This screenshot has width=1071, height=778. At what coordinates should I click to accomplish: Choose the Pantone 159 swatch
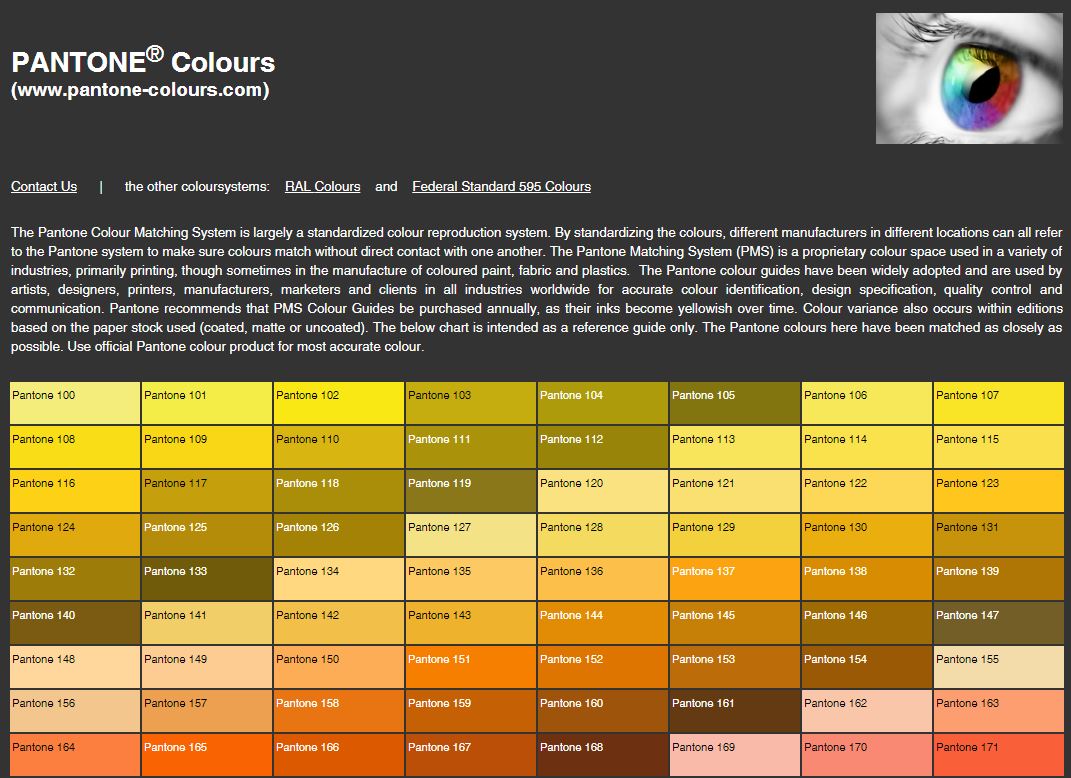tap(471, 711)
